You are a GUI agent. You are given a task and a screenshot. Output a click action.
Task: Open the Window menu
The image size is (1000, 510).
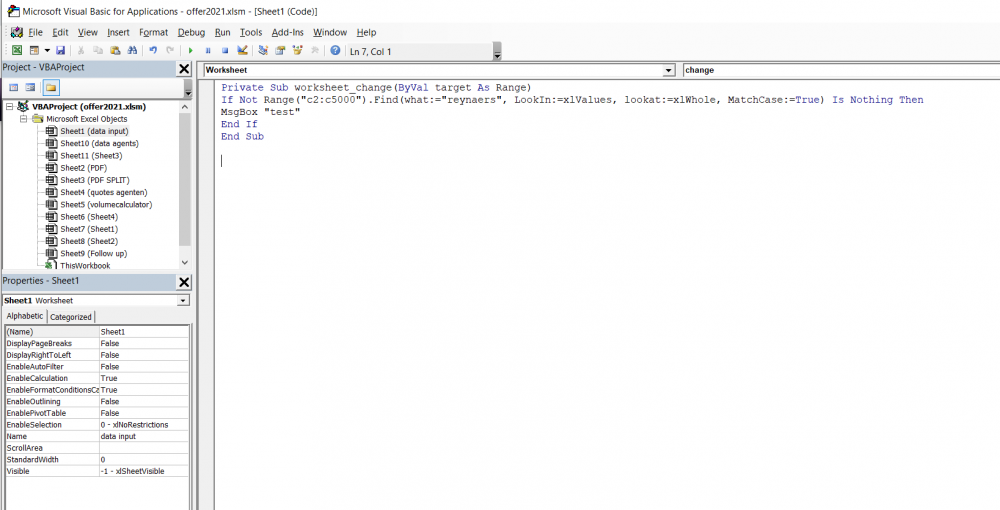330,33
